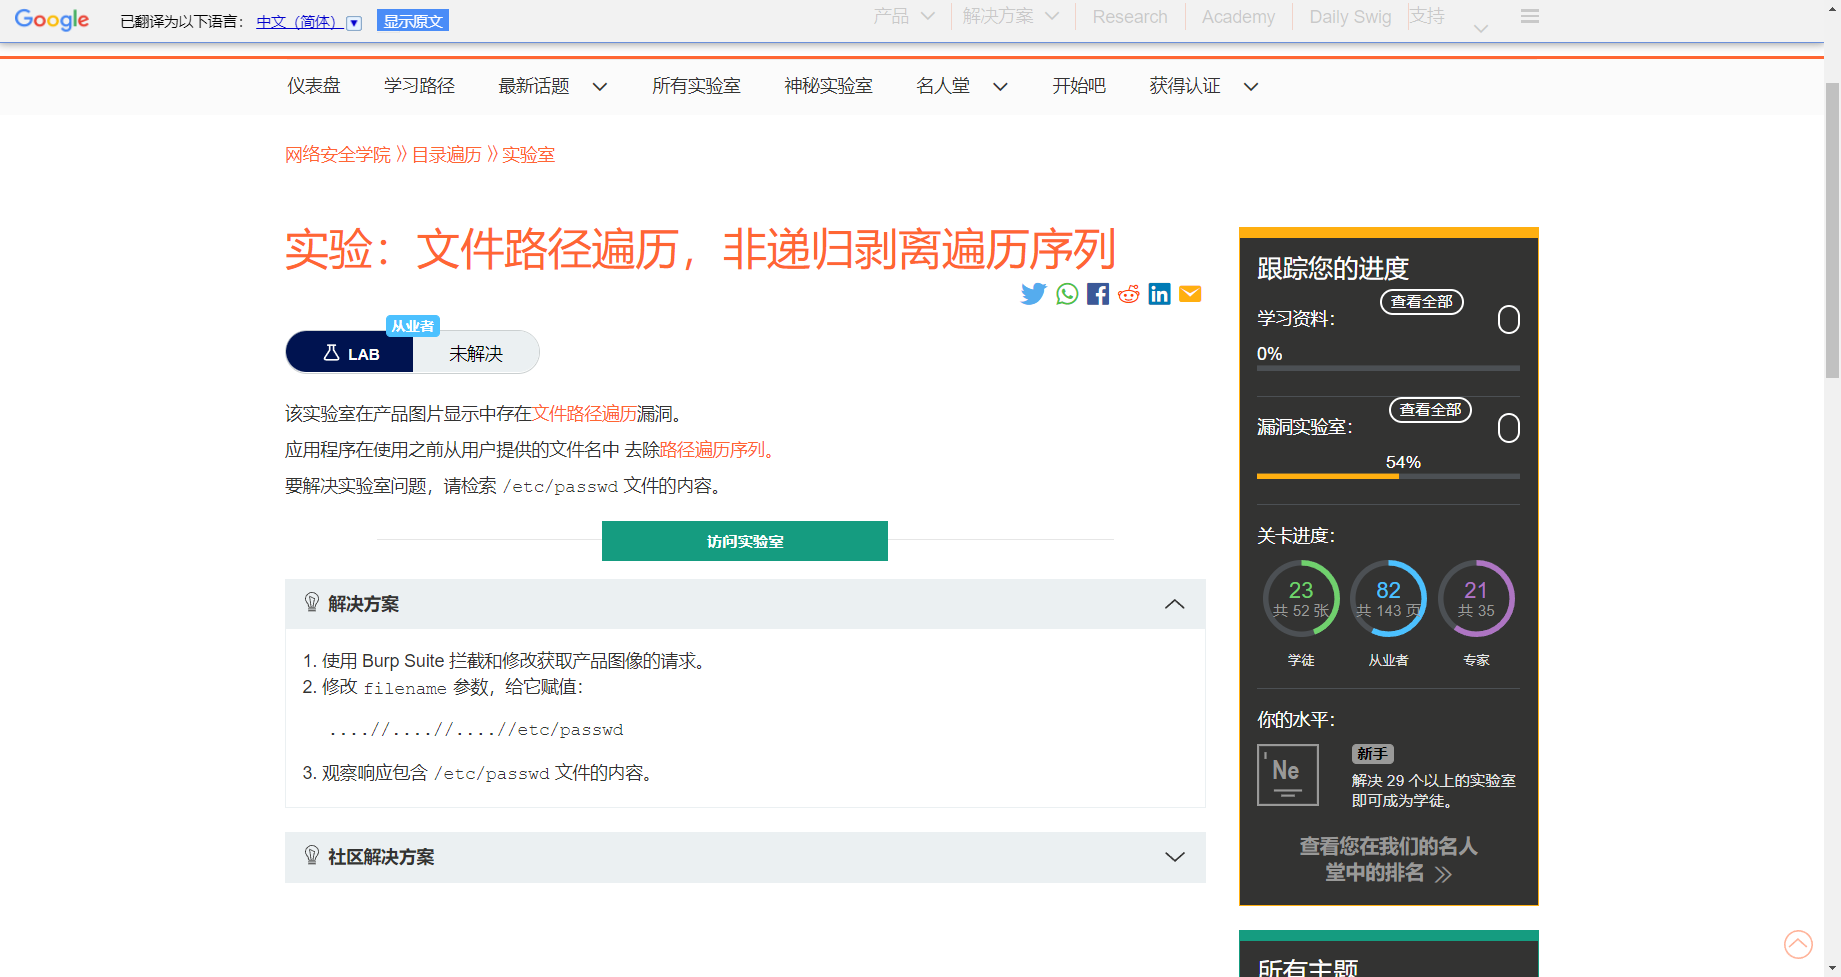Click the 0% learning materials progress bar
This screenshot has width=1841, height=977.
pyautogui.click(x=1388, y=368)
